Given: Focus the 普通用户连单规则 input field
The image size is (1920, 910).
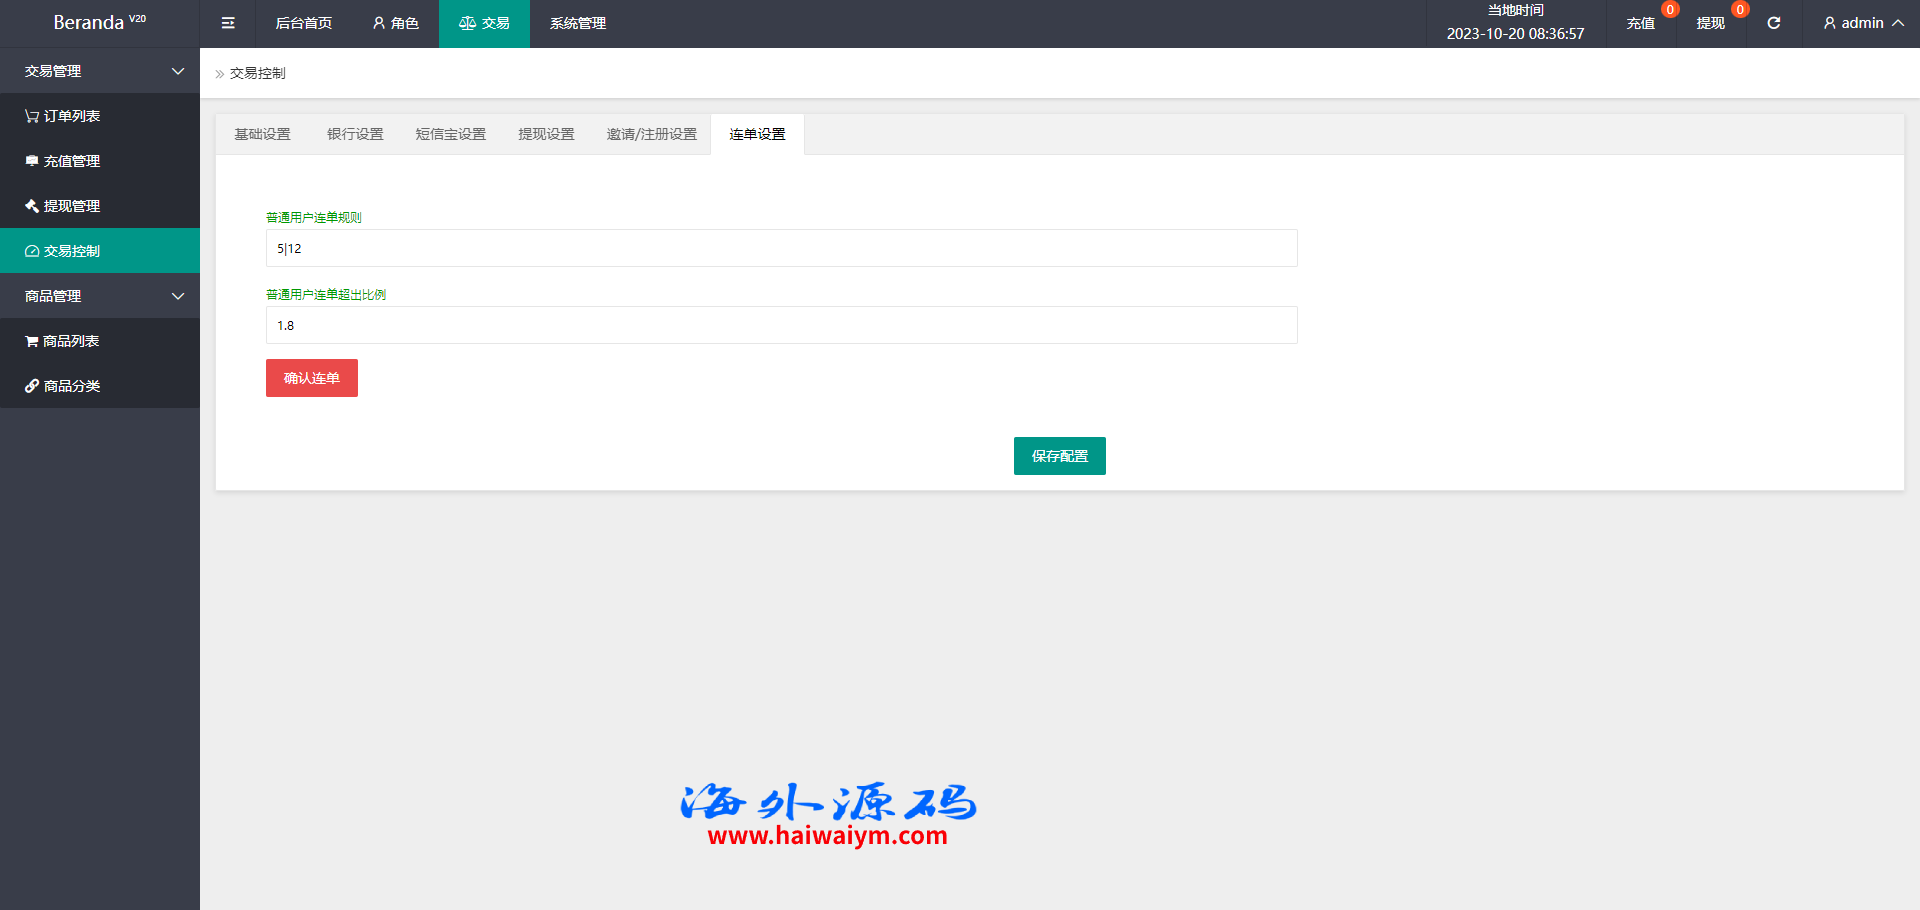Looking at the screenshot, I should (781, 248).
